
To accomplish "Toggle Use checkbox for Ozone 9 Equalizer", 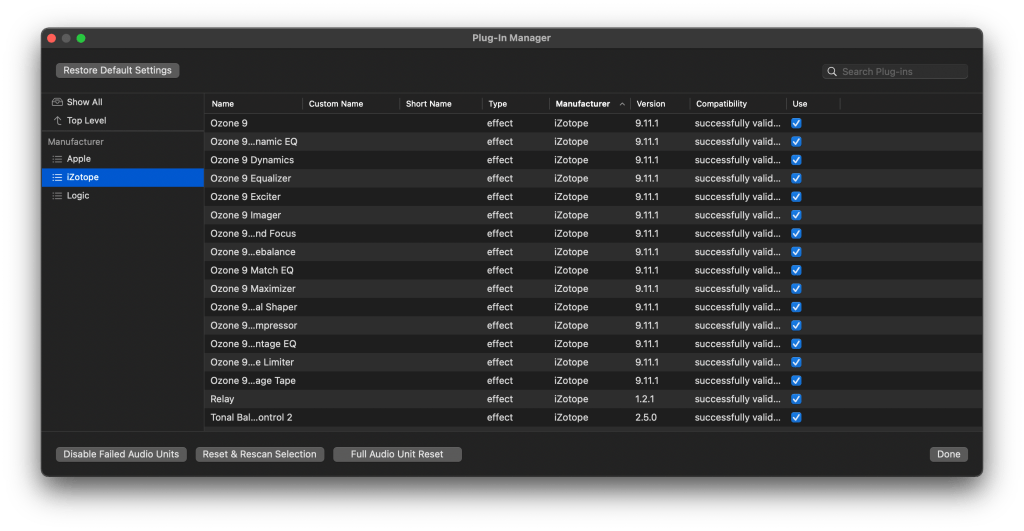I will coord(796,178).
